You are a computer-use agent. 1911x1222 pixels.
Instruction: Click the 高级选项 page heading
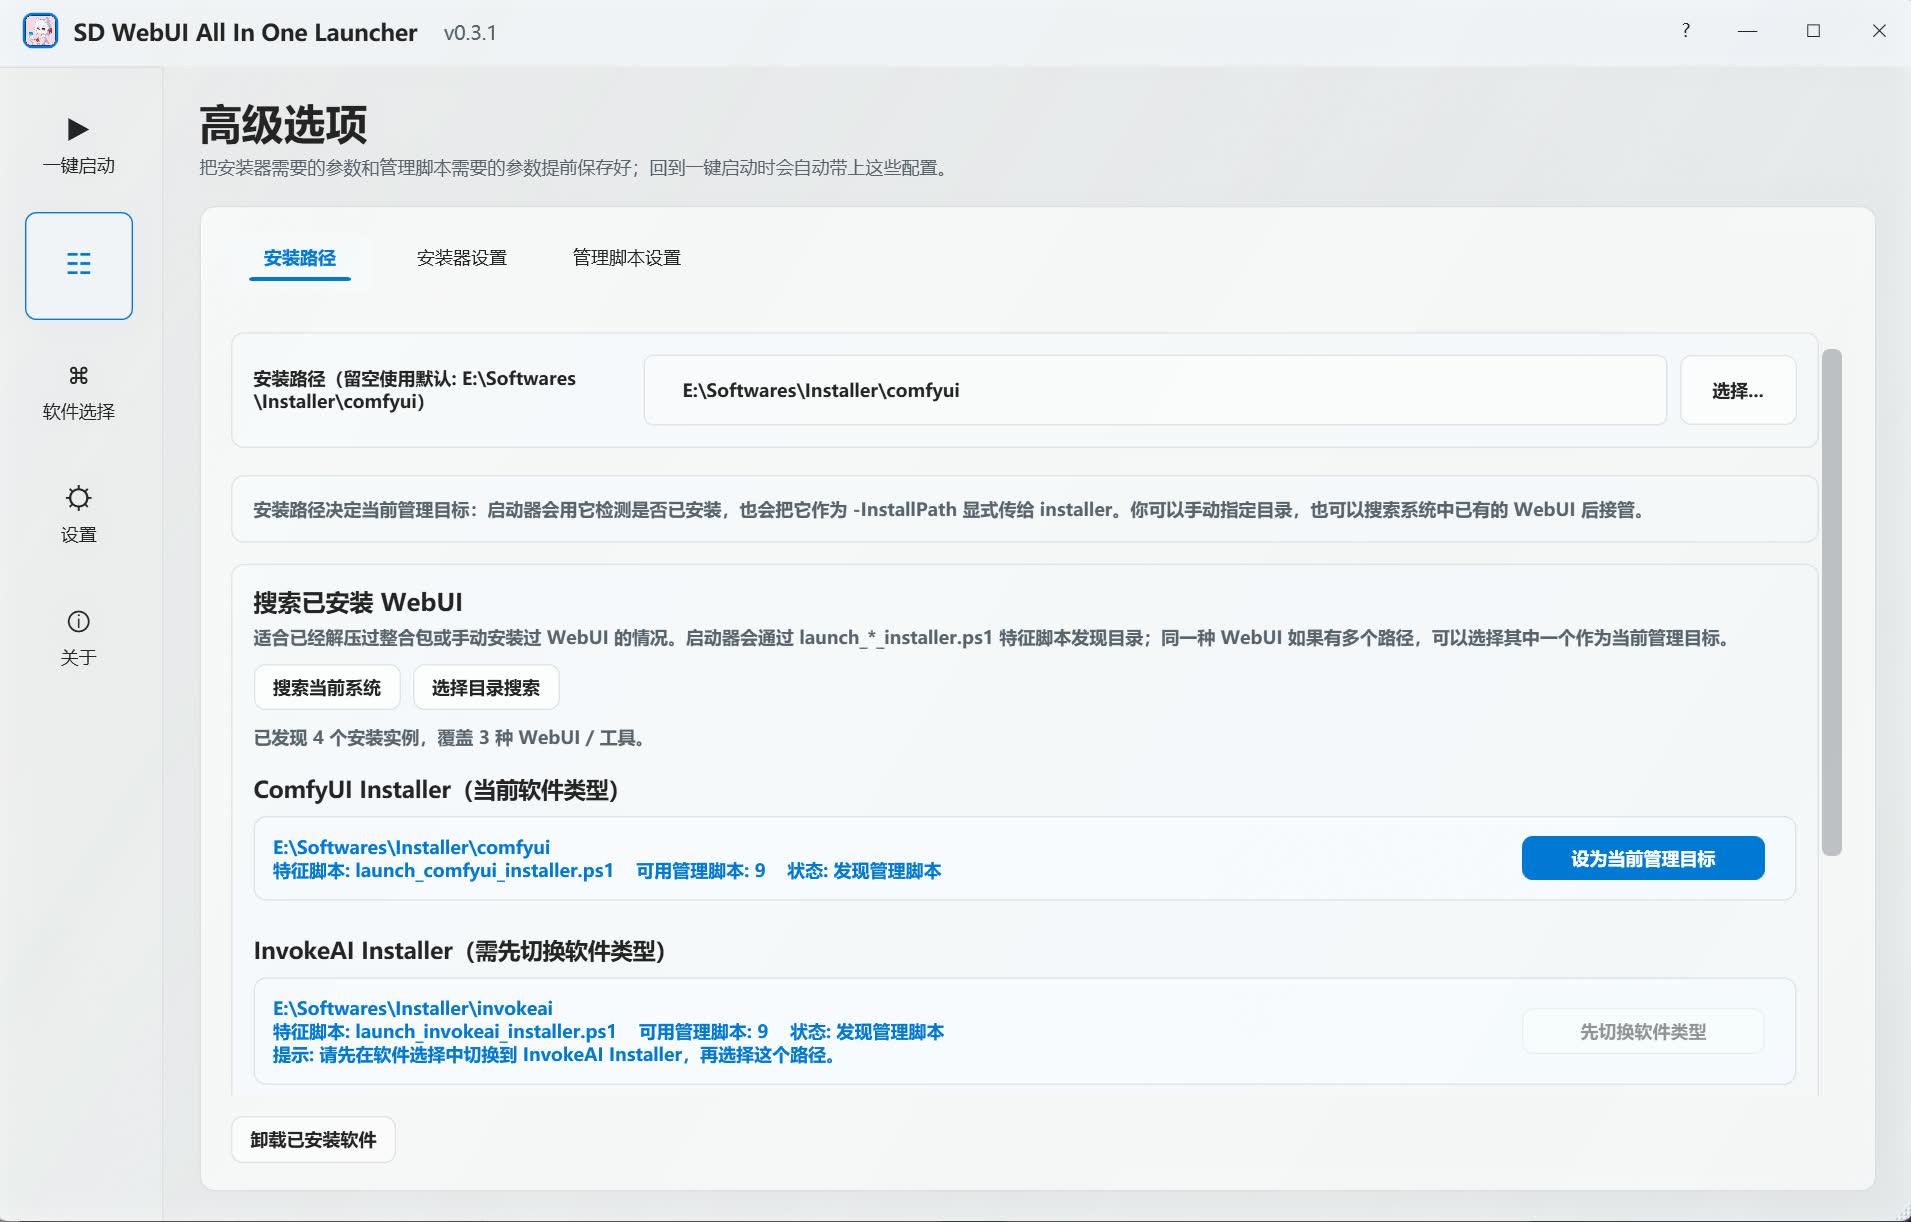[283, 126]
